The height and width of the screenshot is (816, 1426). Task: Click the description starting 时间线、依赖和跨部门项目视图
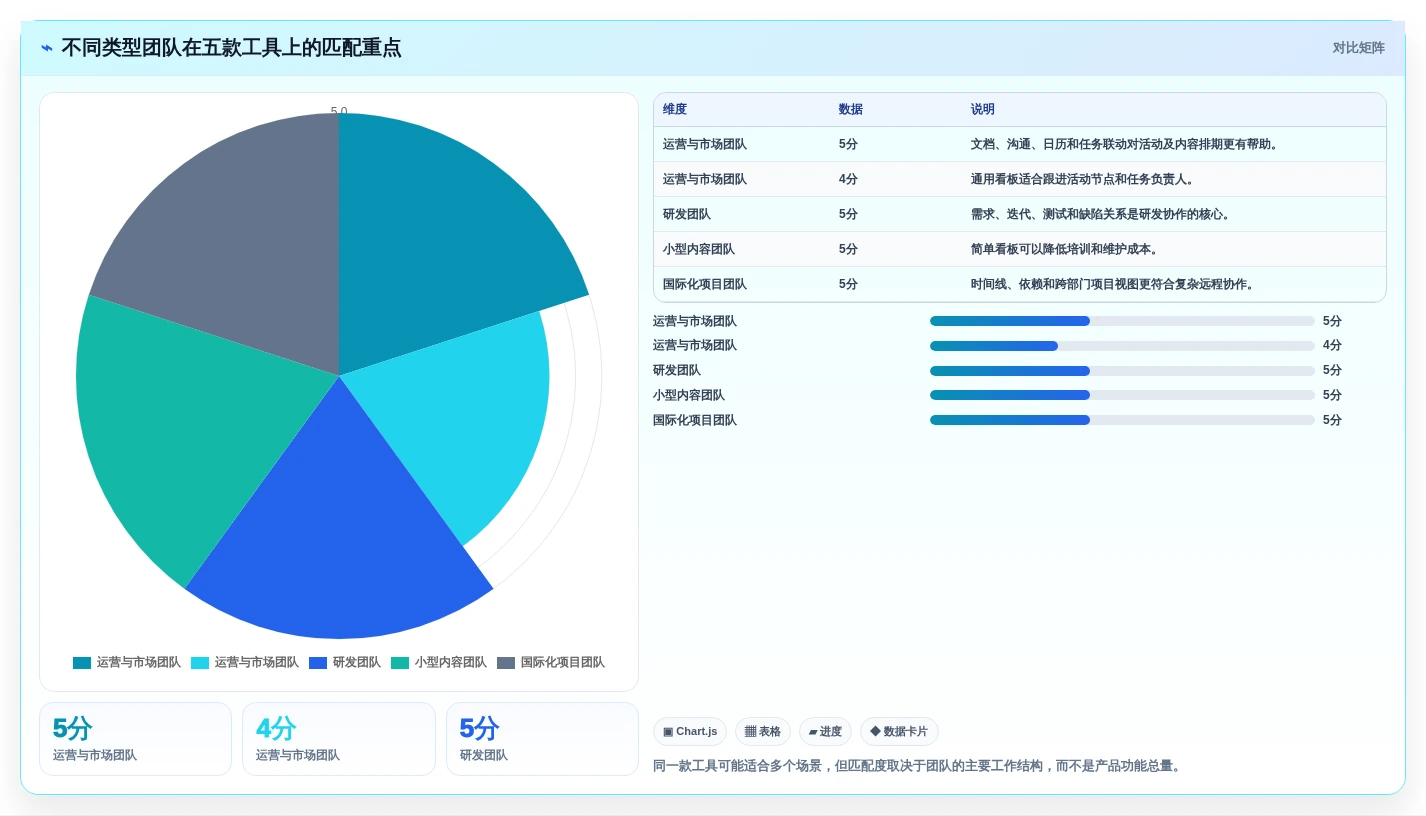[1114, 285]
